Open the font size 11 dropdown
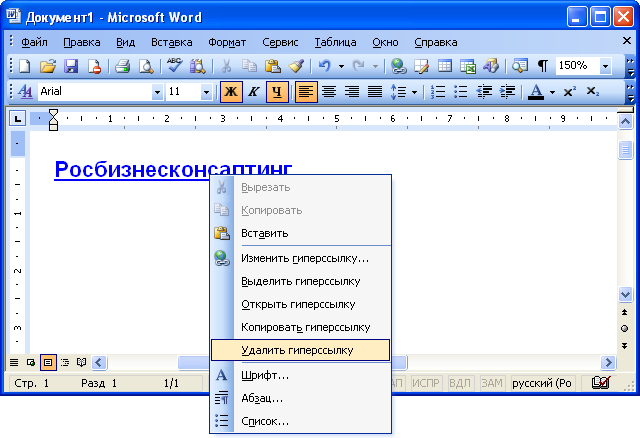This screenshot has height=438, width=640. tap(206, 92)
